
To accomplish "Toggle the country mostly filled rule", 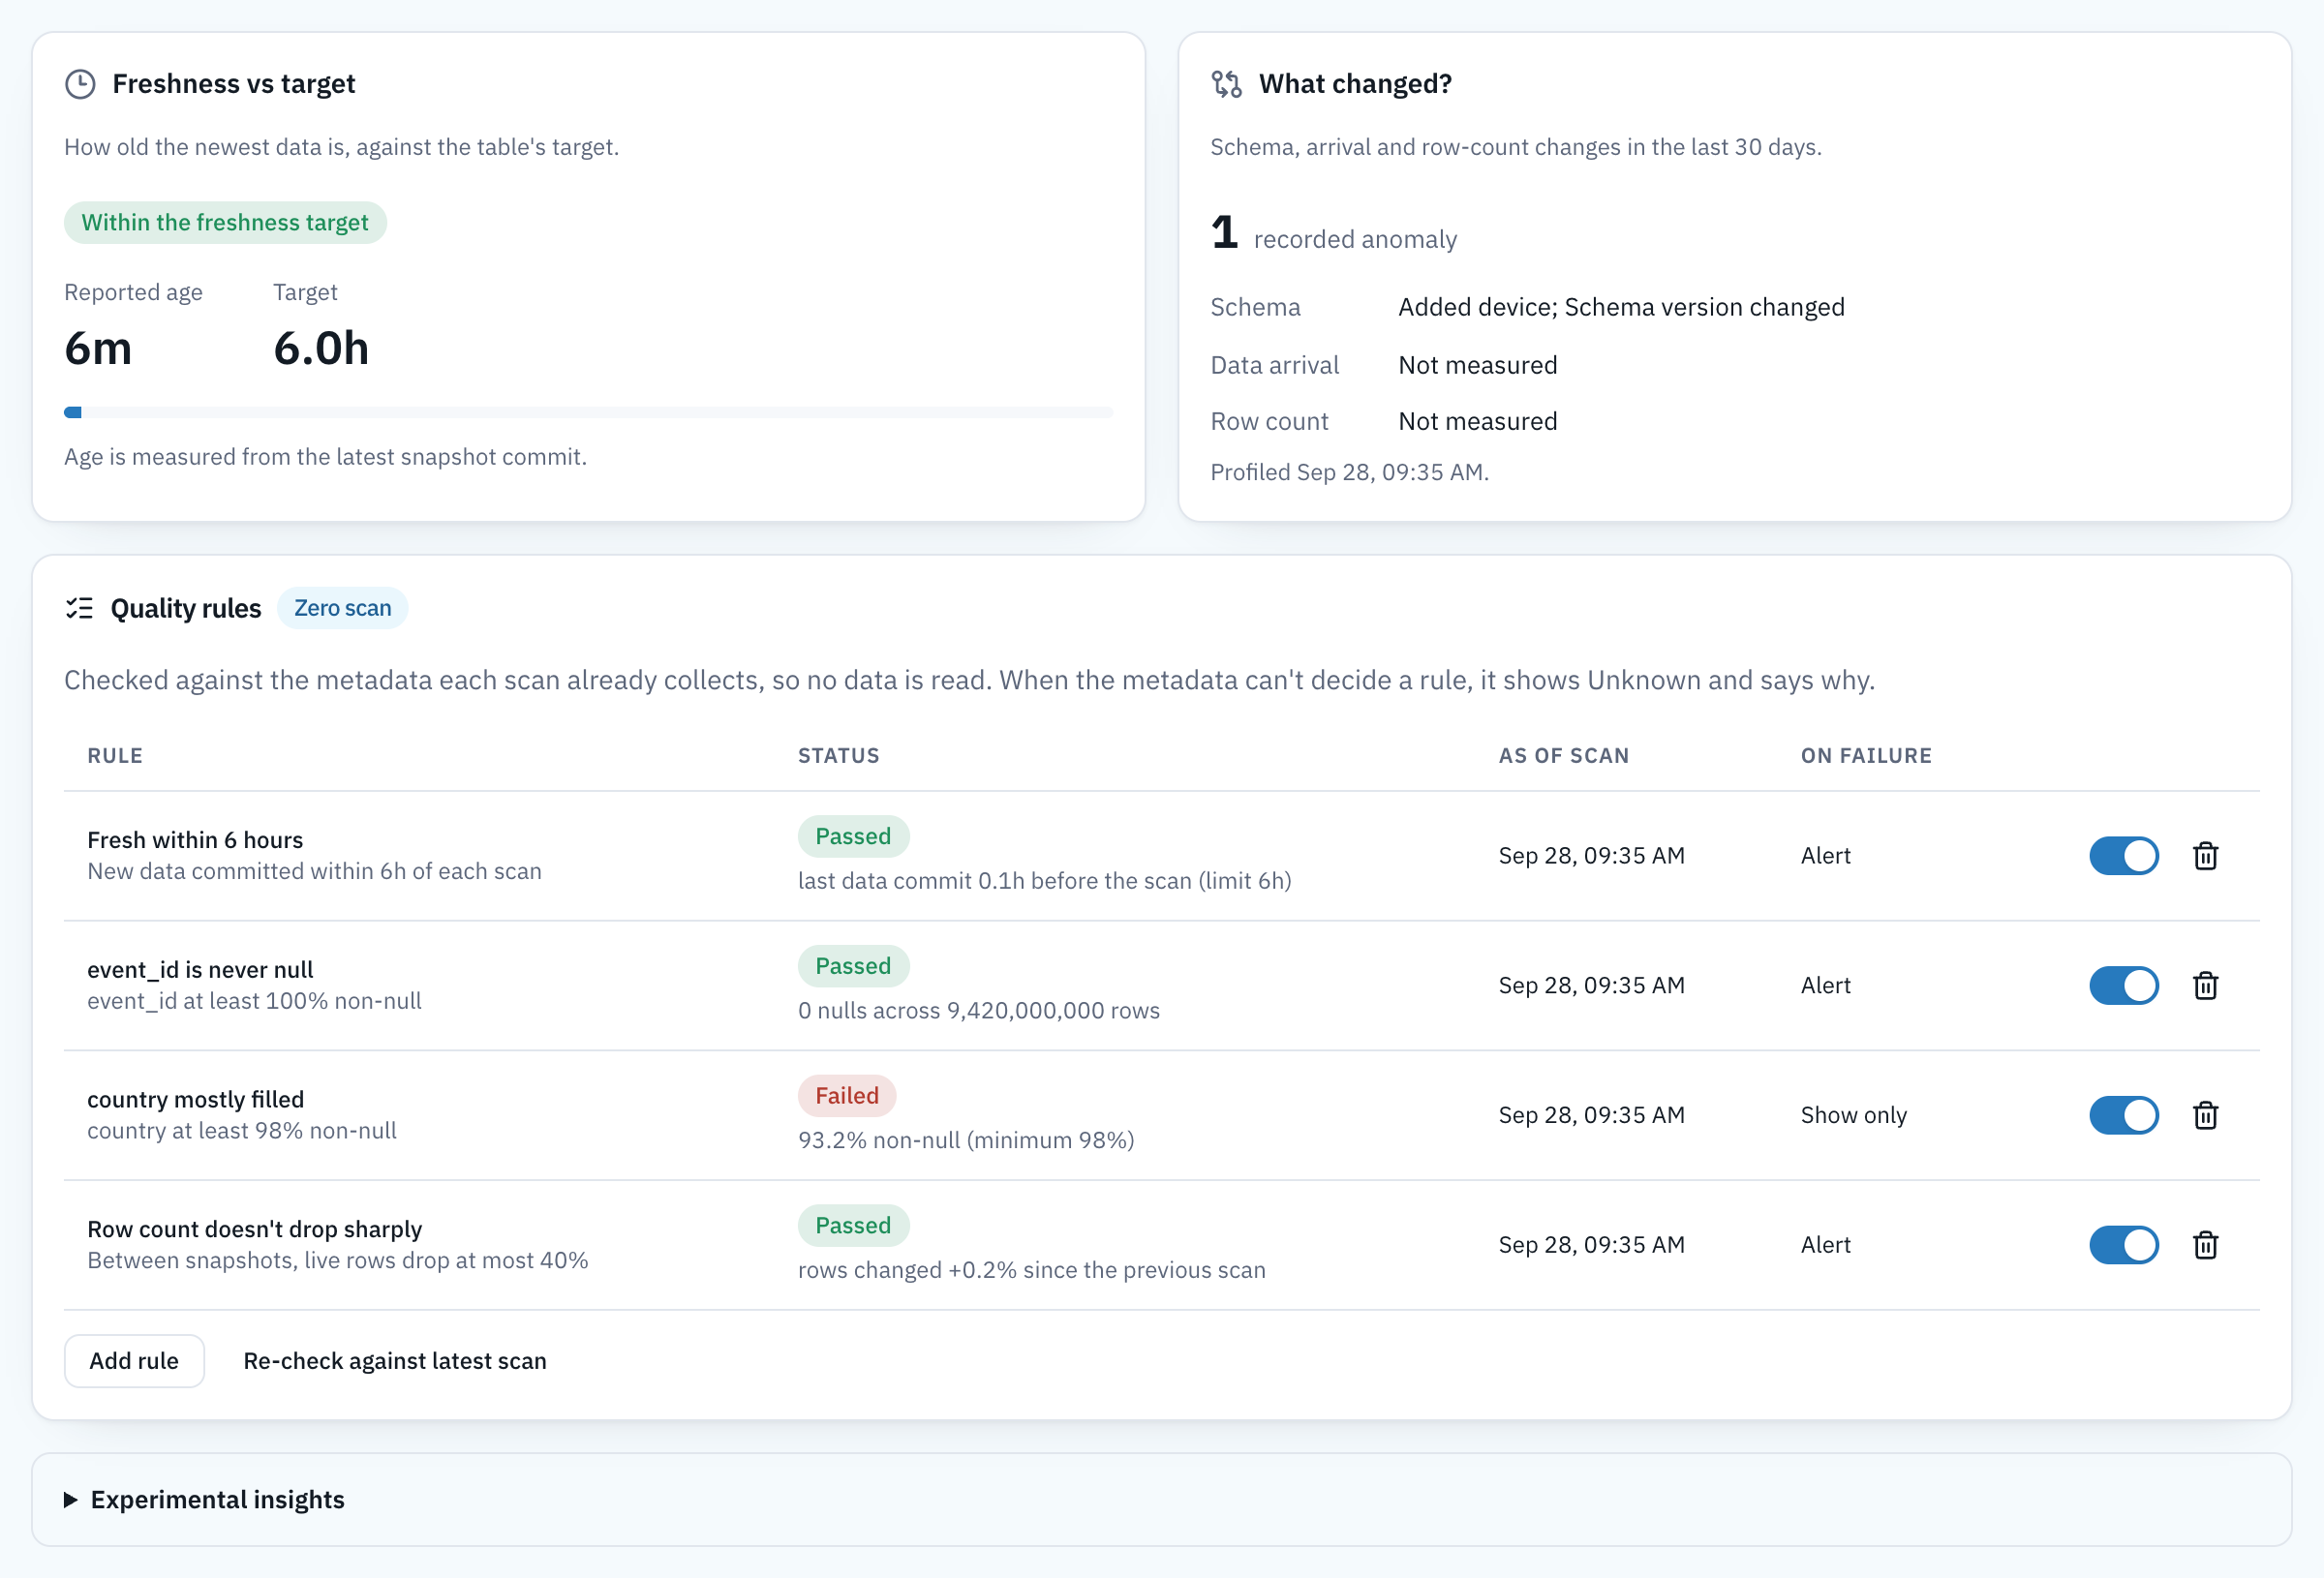I will click(x=2124, y=1115).
